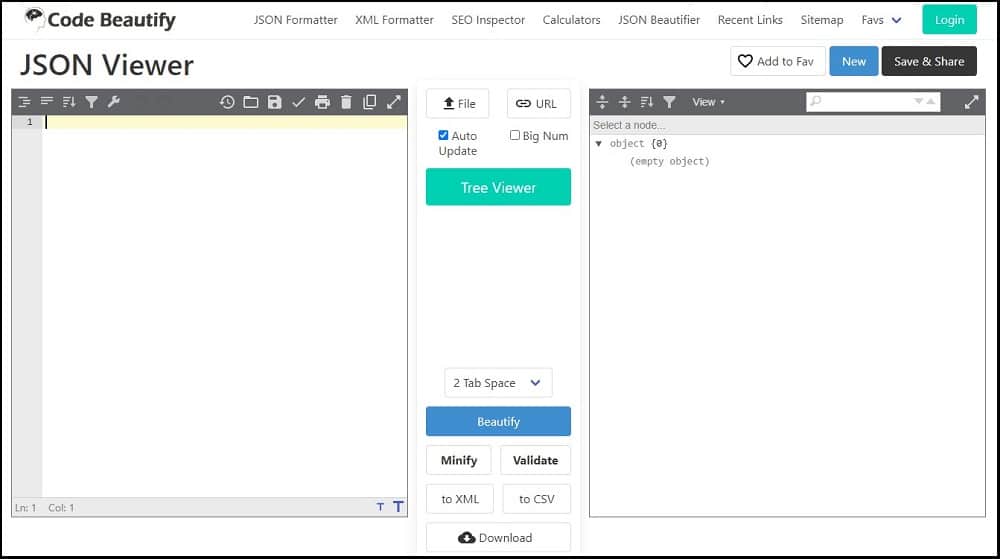Enable the Big Num checkbox

515,135
